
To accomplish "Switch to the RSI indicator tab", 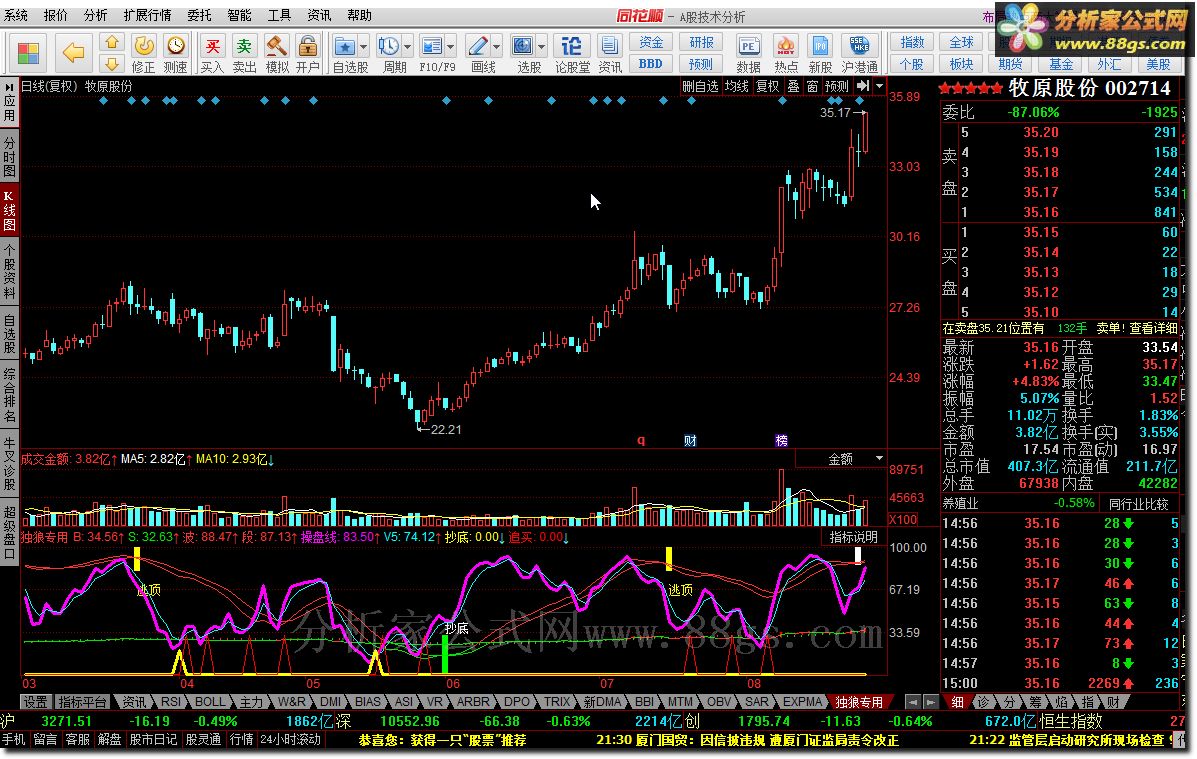I will pyautogui.click(x=170, y=702).
